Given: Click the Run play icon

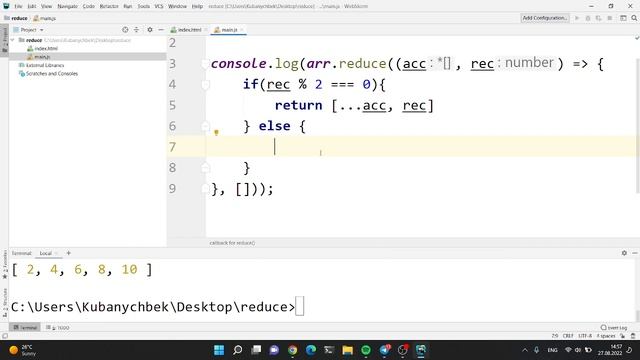Looking at the screenshot, I should 577,18.
